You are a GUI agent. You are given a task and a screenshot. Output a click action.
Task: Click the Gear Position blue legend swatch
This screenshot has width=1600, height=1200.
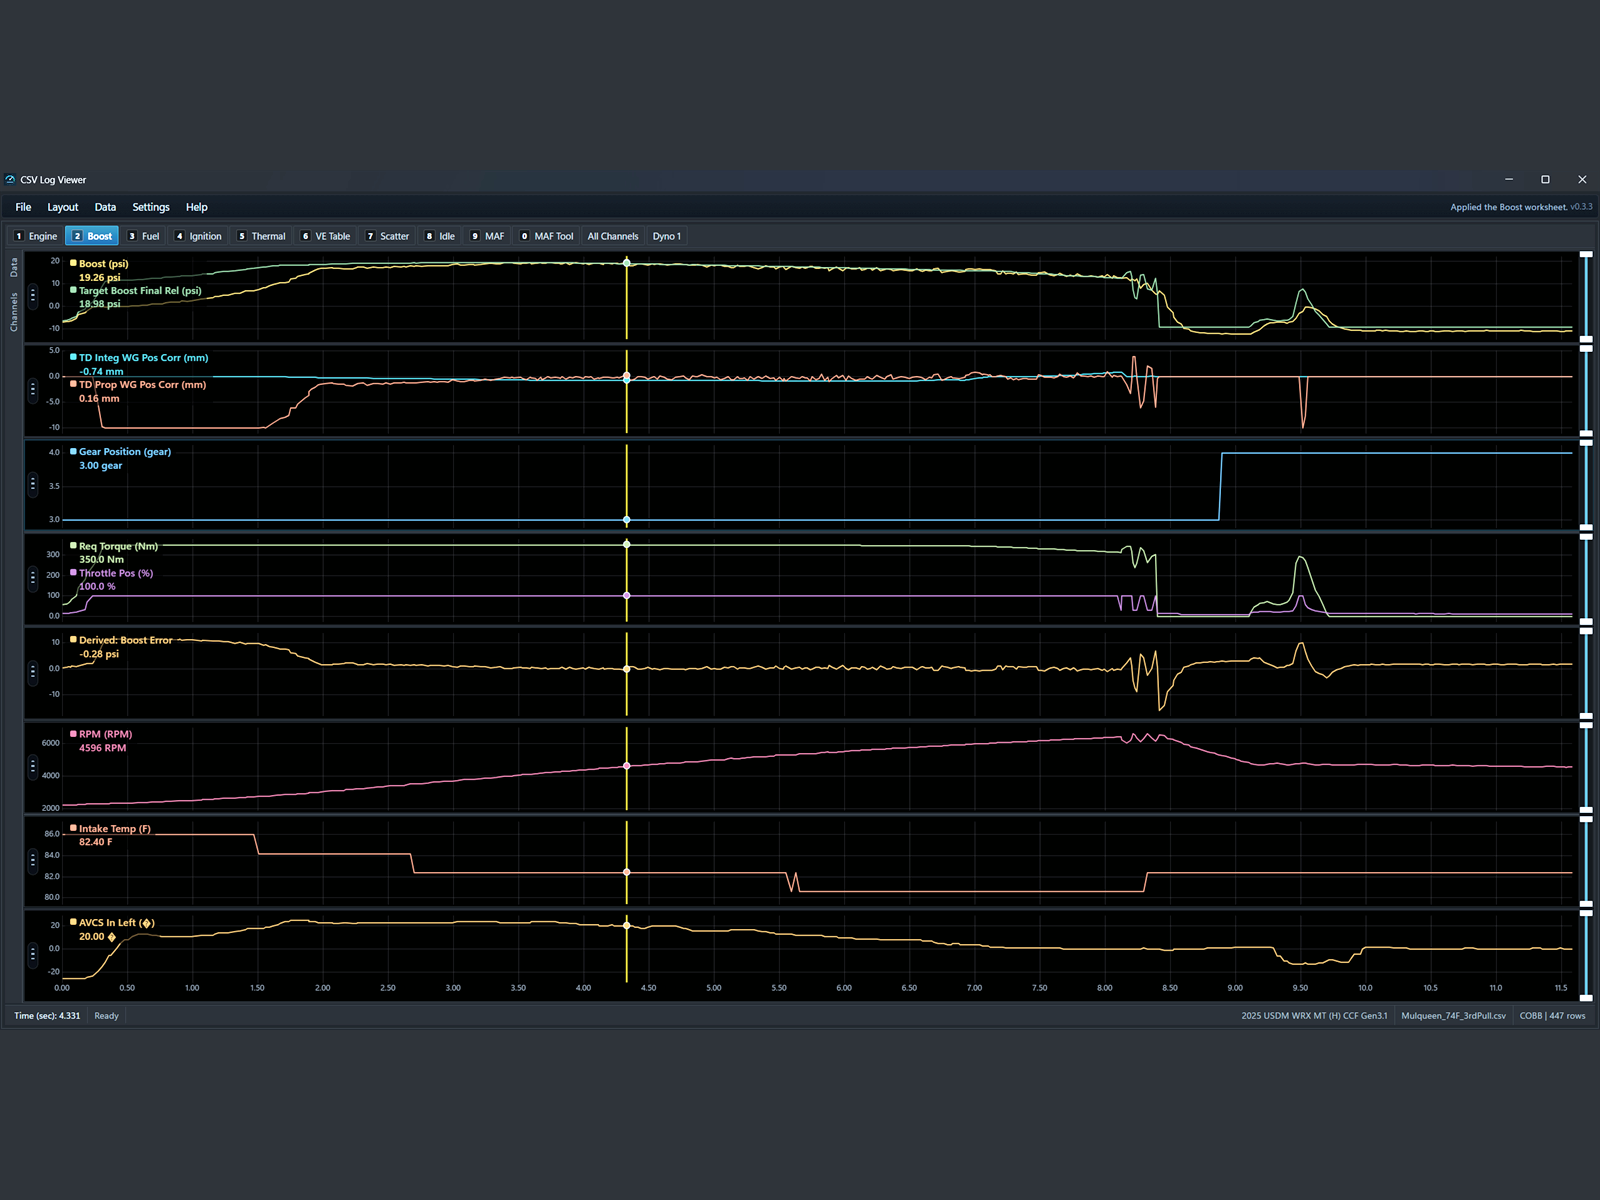pyautogui.click(x=73, y=451)
